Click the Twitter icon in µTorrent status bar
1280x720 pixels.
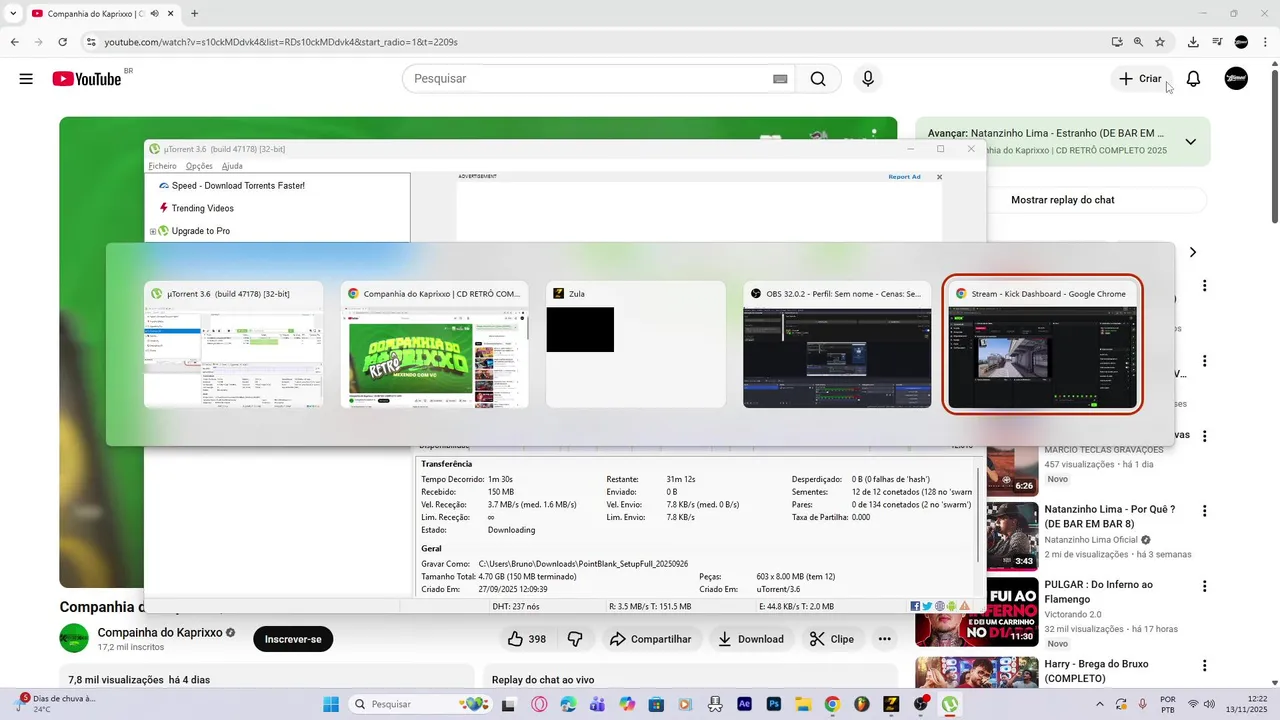coord(927,606)
